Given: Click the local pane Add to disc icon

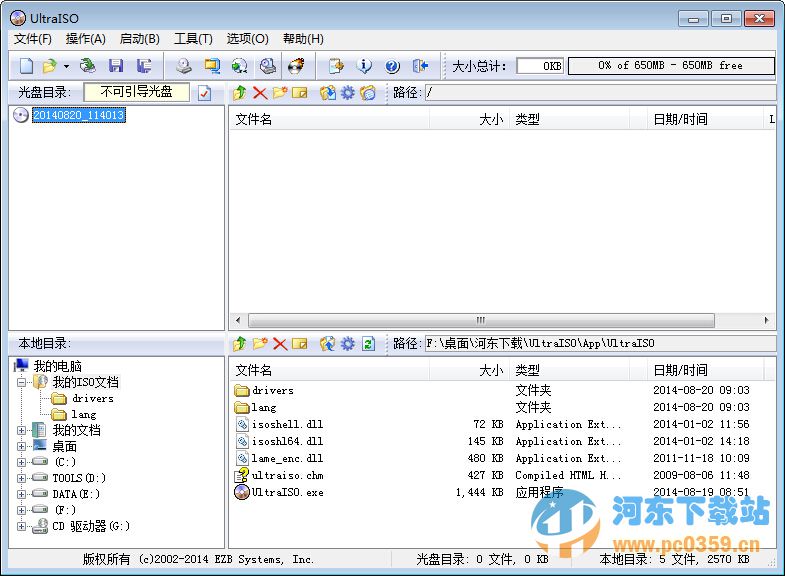Looking at the screenshot, I should click(328, 344).
